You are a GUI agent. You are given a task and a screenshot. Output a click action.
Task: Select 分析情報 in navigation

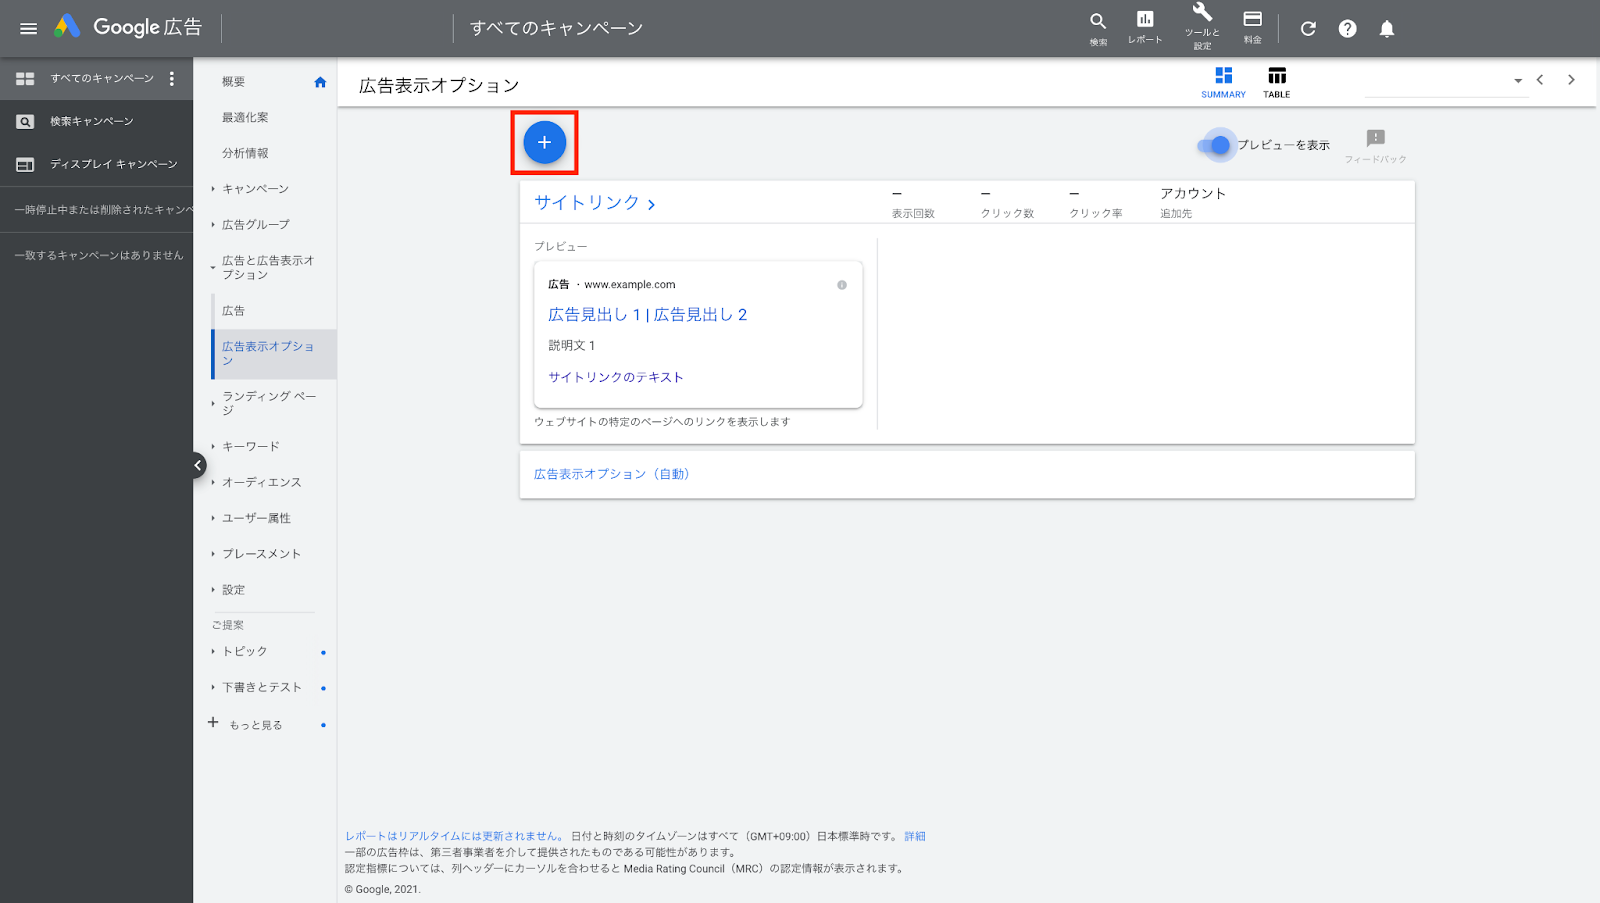point(245,153)
